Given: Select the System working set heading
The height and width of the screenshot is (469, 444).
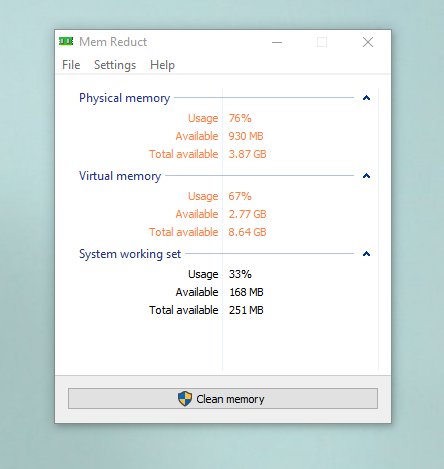Looking at the screenshot, I should click(x=130, y=254).
